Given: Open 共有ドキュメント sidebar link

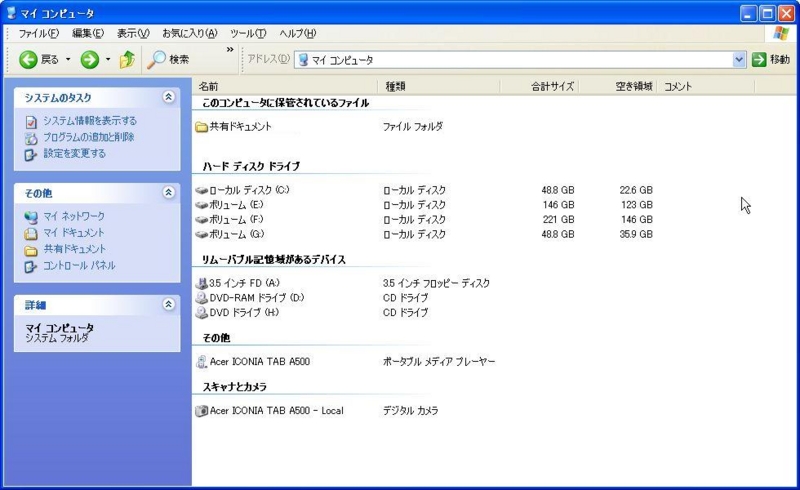Looking at the screenshot, I should [74, 249].
